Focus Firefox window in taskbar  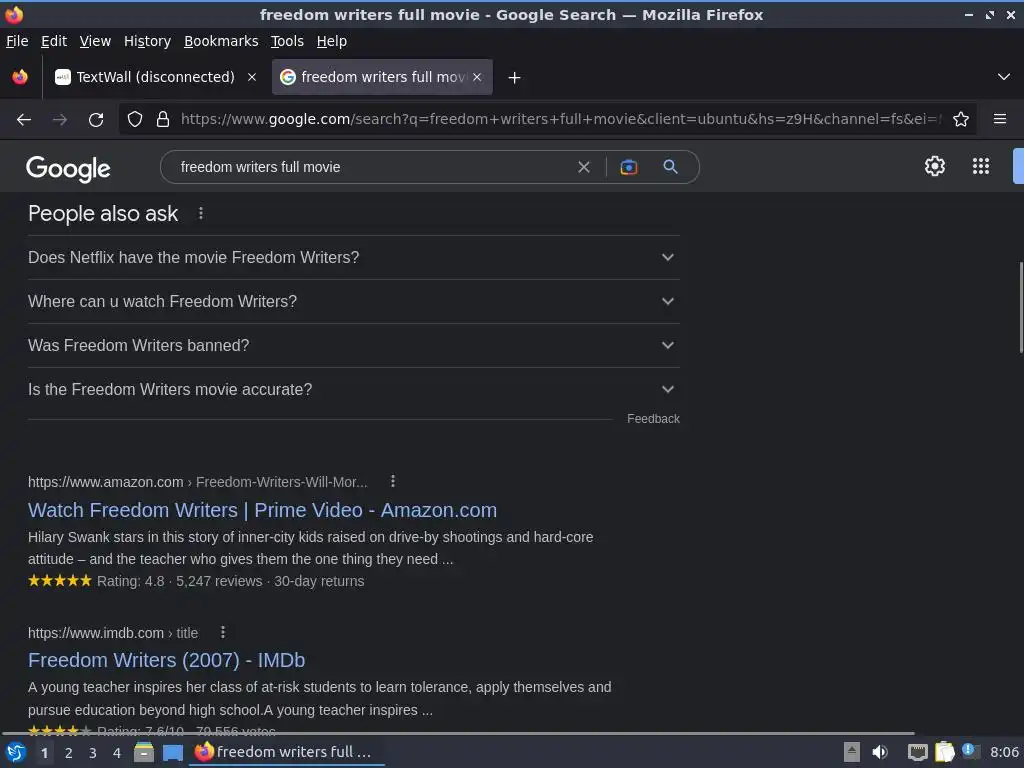tap(287, 752)
